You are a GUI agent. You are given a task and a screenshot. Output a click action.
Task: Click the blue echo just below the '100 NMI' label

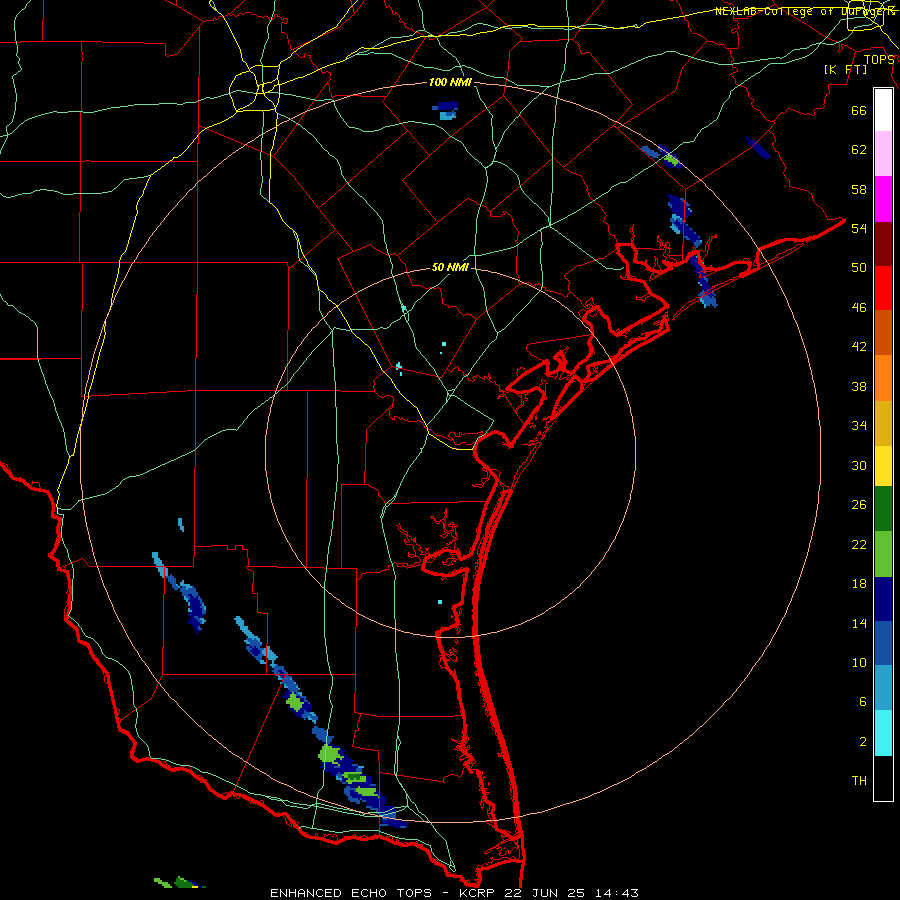tap(446, 110)
